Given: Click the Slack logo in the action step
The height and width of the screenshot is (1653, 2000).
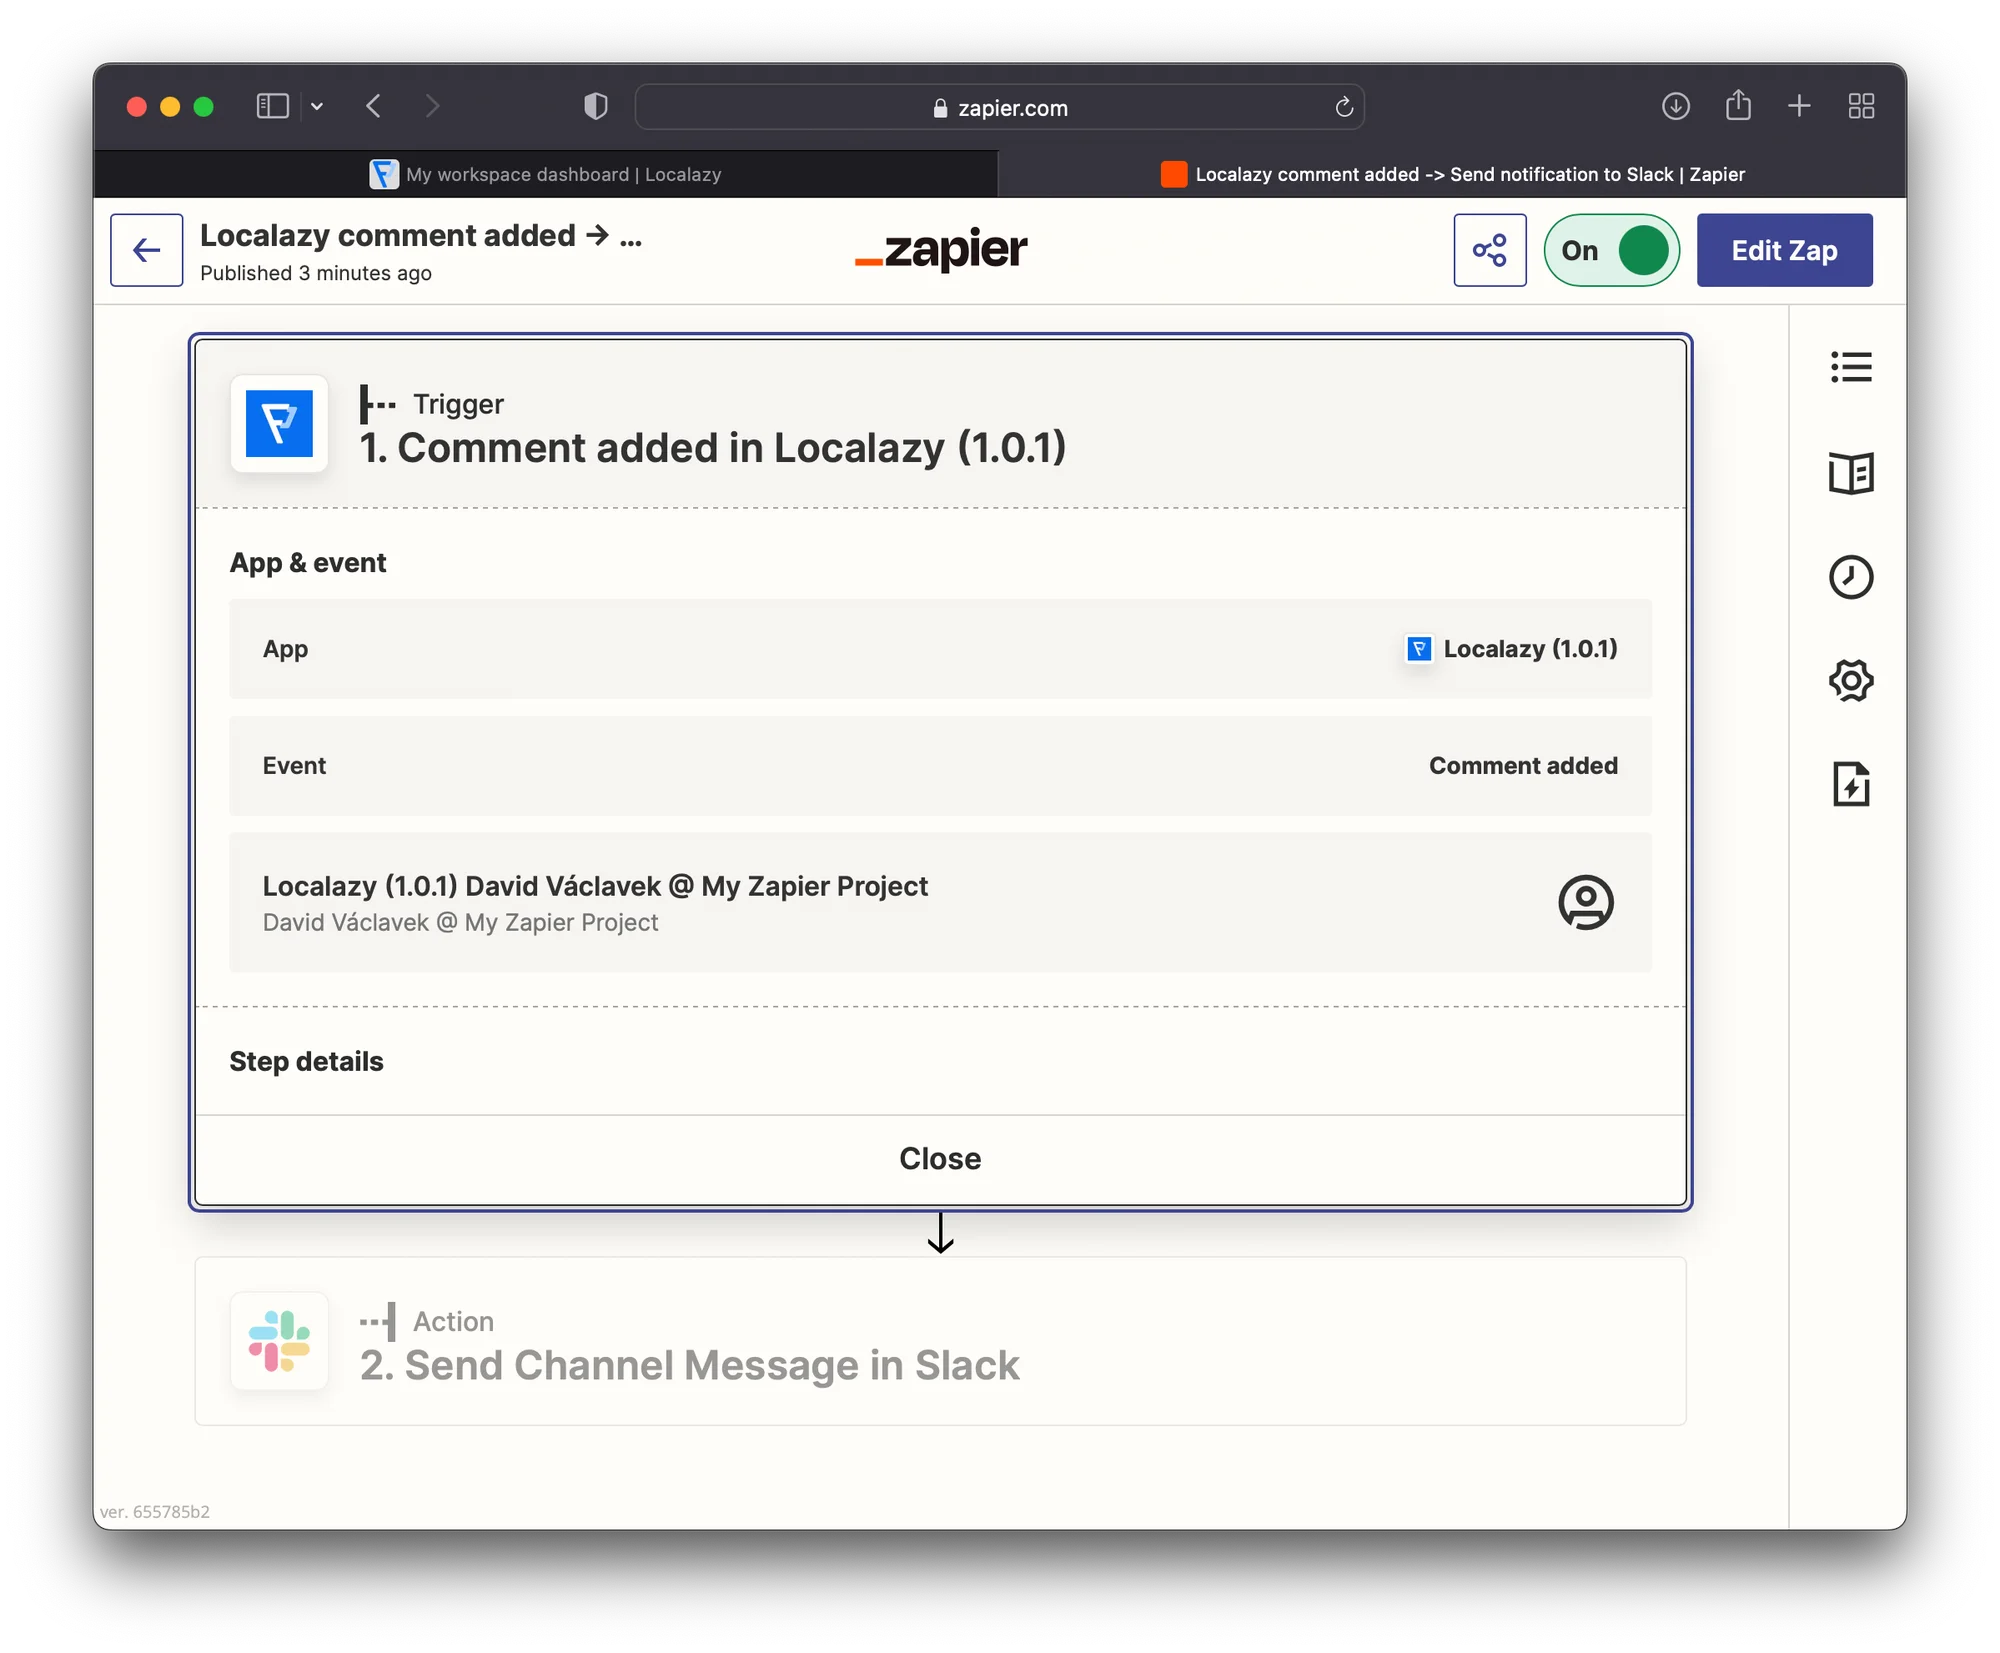Looking at the screenshot, I should (x=279, y=1341).
